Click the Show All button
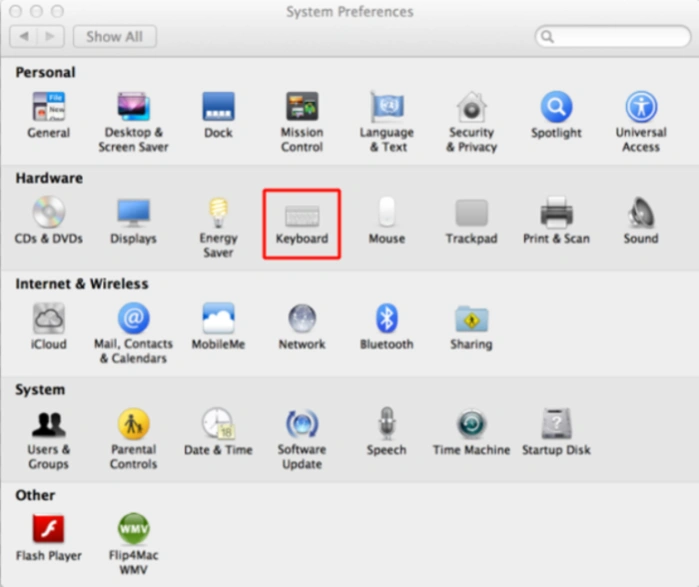 point(115,37)
